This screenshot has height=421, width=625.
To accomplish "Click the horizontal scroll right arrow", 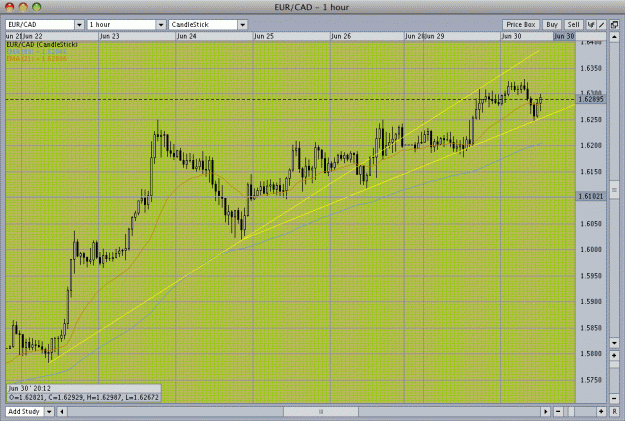I will point(545,411).
